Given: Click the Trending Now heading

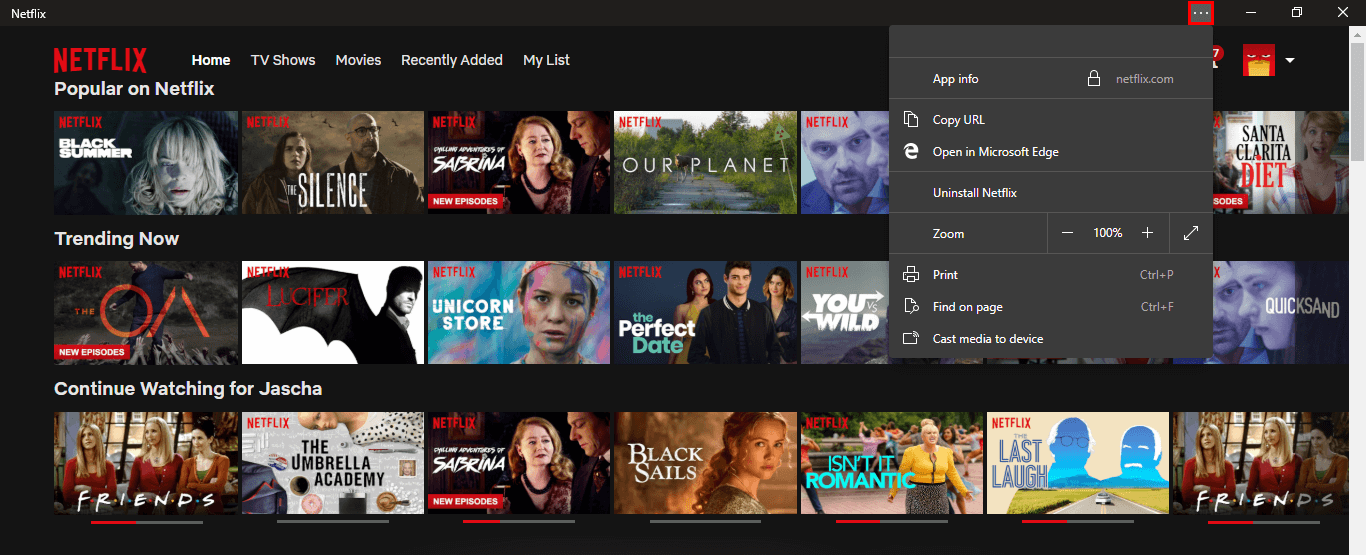Looking at the screenshot, I should tap(116, 239).
